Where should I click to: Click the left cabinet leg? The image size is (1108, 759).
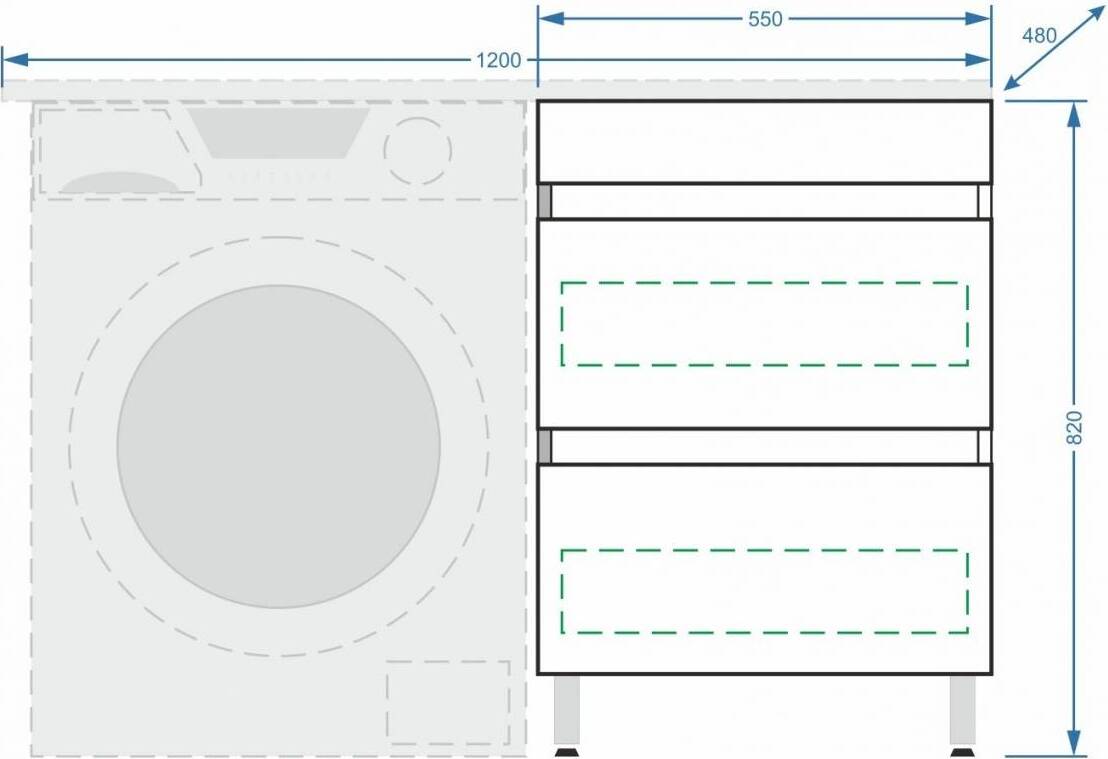tap(567, 710)
